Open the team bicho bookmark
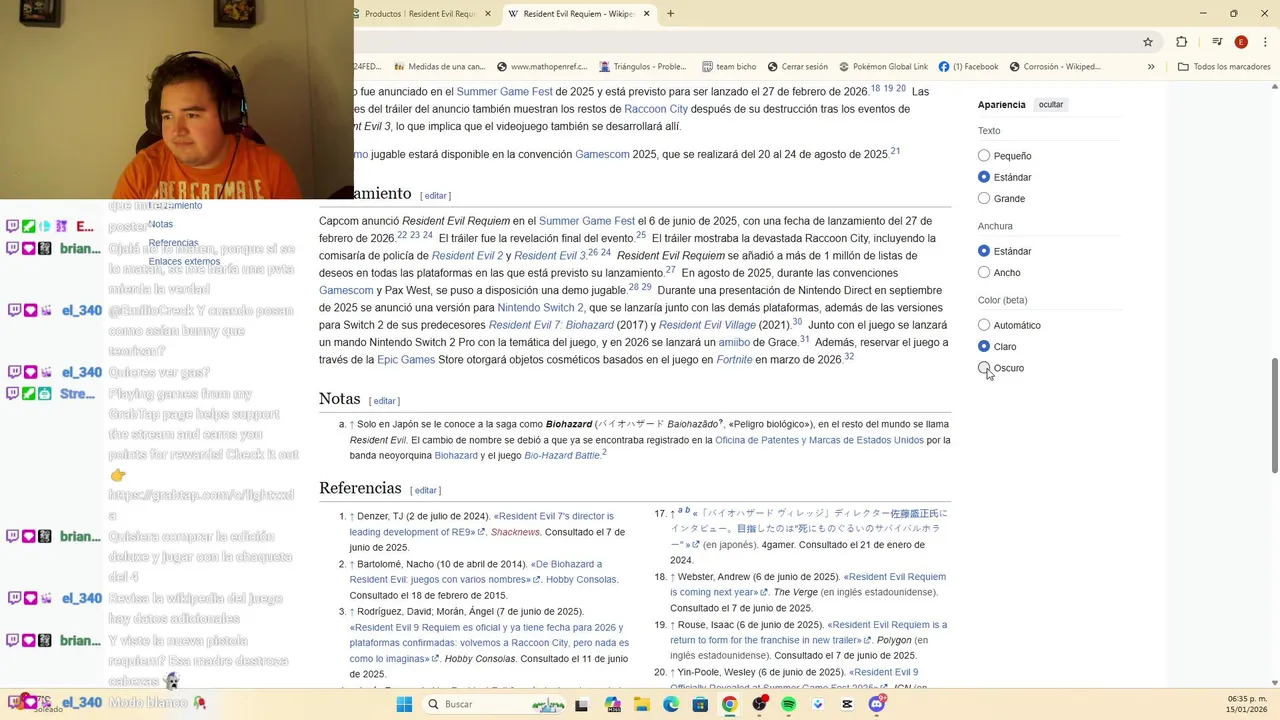Screen dimensions: 1280x720 [x=729, y=67]
